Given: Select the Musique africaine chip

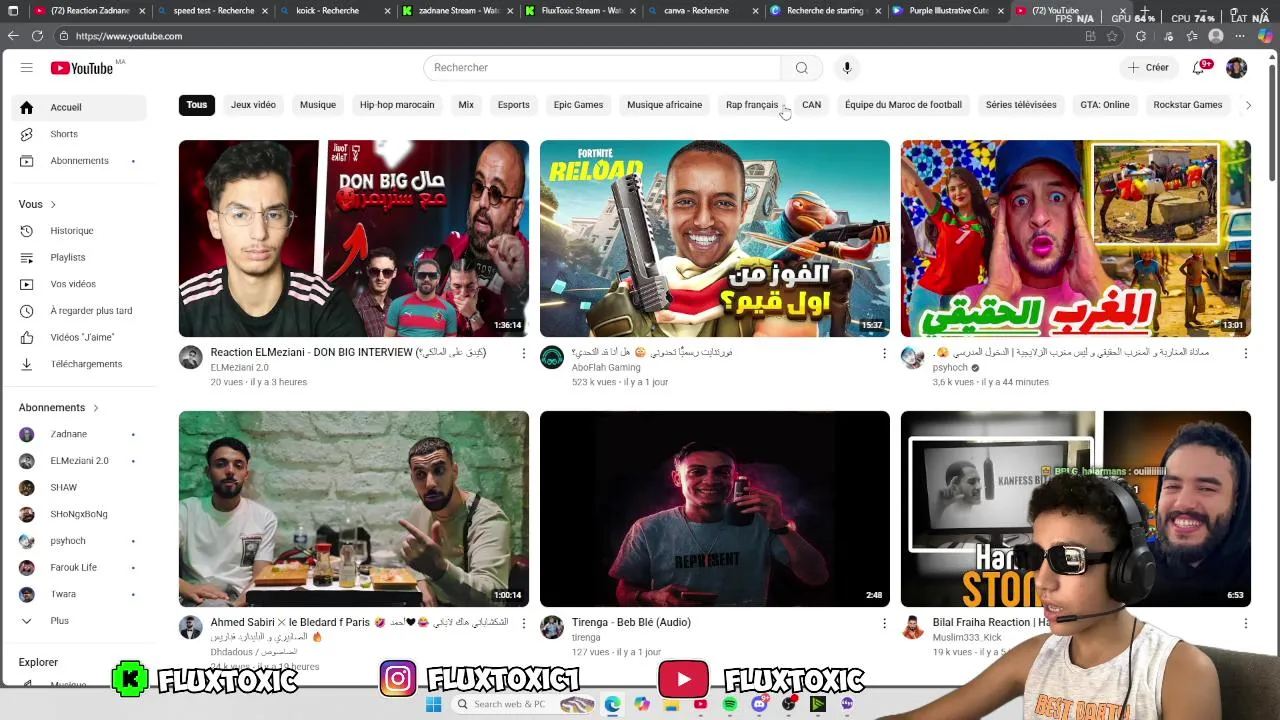Looking at the screenshot, I should coord(664,105).
